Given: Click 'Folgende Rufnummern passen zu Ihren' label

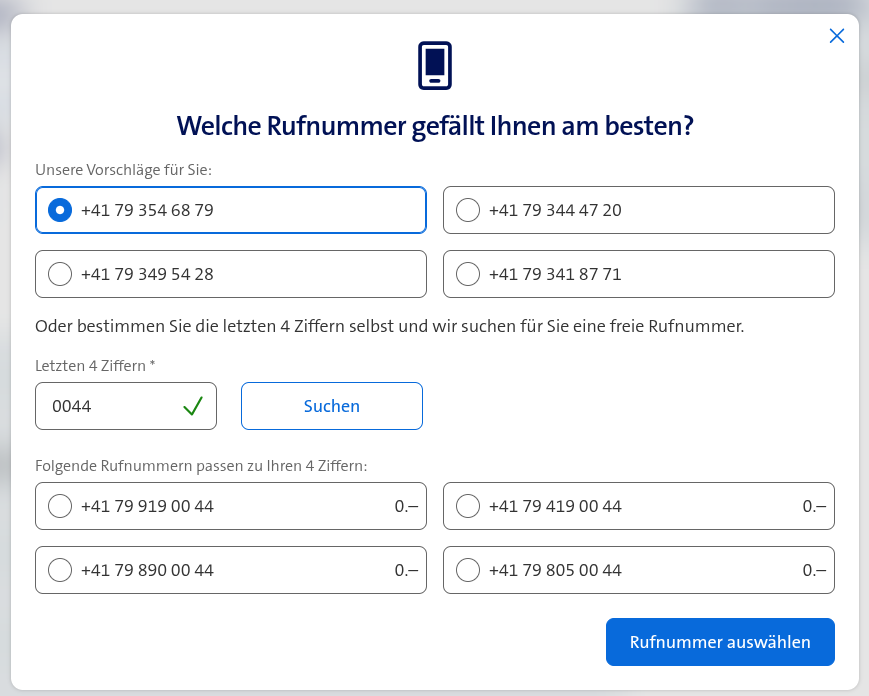Looking at the screenshot, I should (x=202, y=465).
